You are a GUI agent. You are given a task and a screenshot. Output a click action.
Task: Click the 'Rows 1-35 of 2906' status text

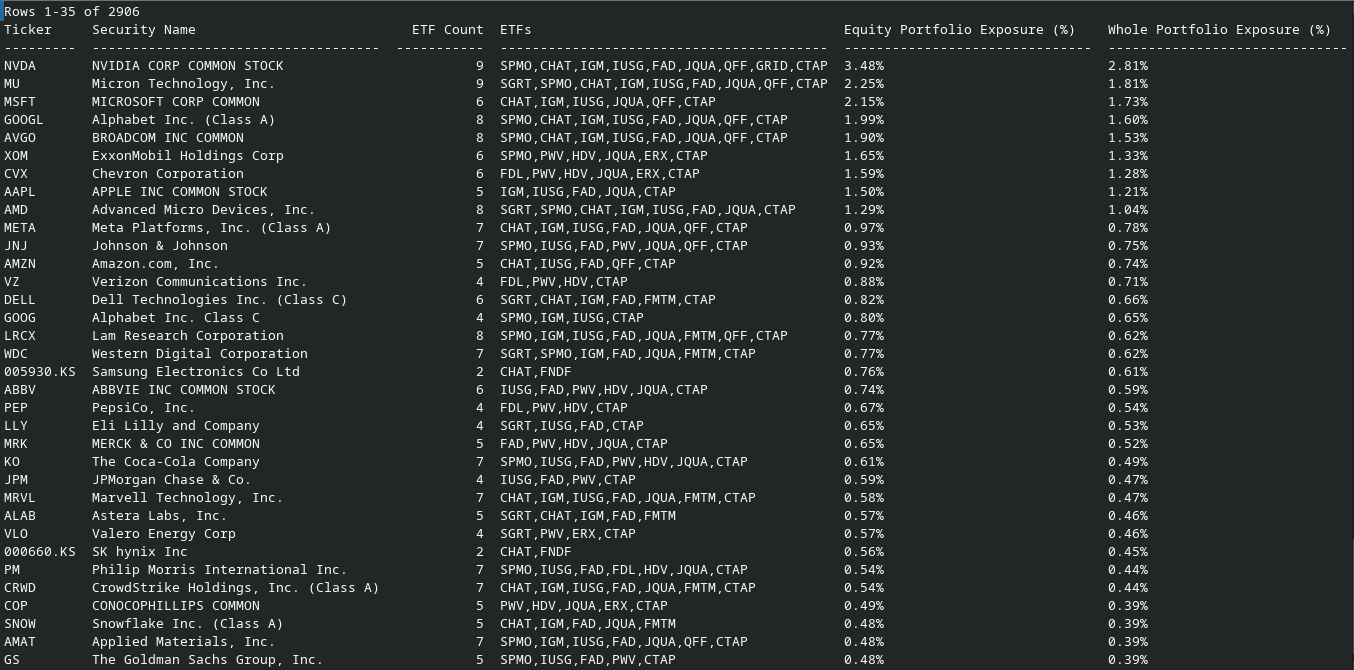(x=72, y=12)
